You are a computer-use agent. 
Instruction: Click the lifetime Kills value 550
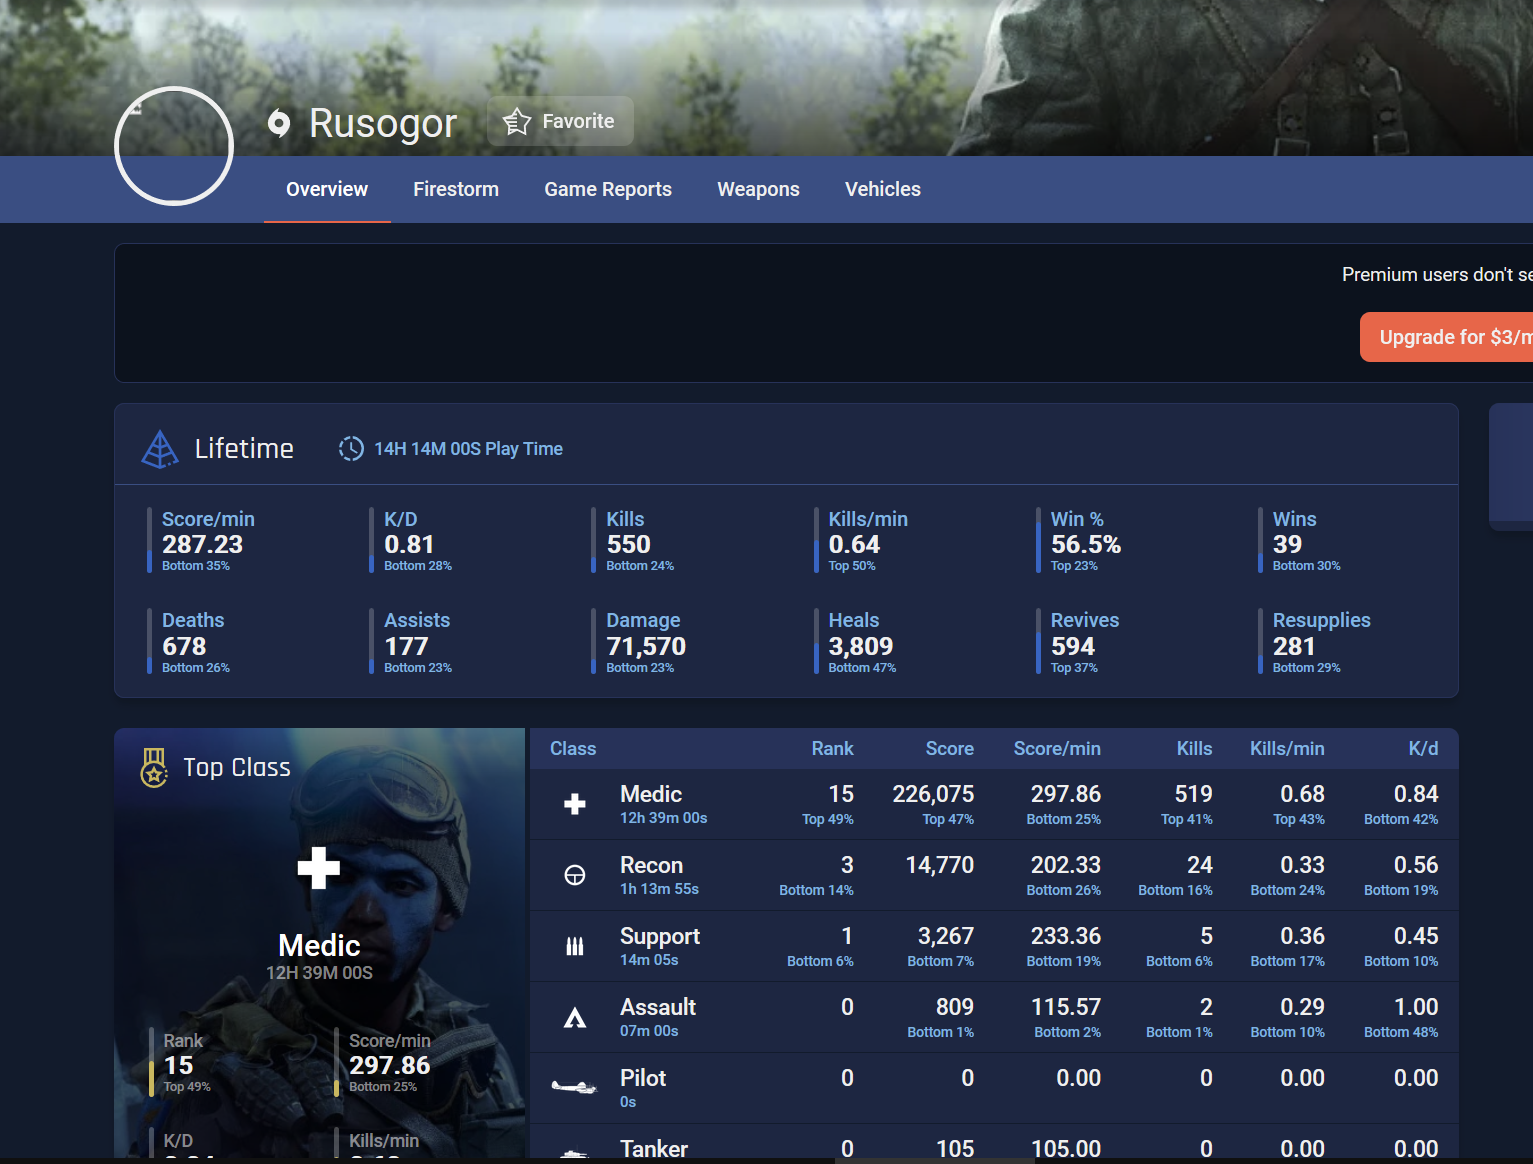(x=628, y=544)
